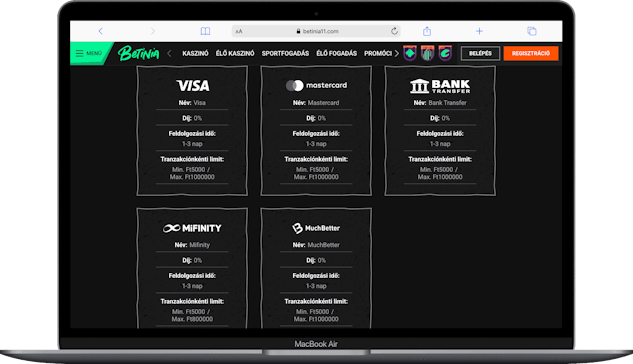Click the orange REGISZTRÁCIÓ button
Image resolution: width=633 pixels, height=364 pixels.
(531, 53)
